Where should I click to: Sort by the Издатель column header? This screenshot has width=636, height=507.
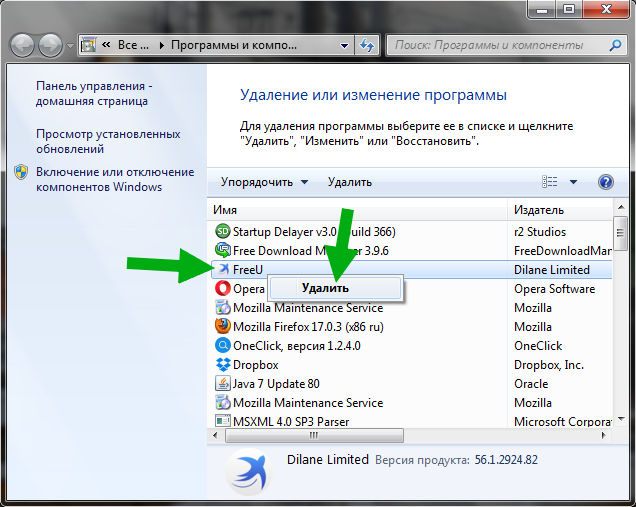(x=560, y=210)
